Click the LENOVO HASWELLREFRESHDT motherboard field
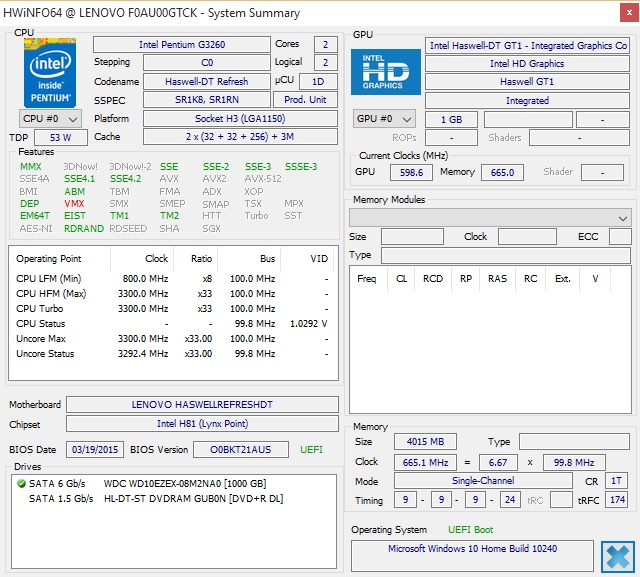Image resolution: width=640 pixels, height=577 pixels. pos(202,405)
